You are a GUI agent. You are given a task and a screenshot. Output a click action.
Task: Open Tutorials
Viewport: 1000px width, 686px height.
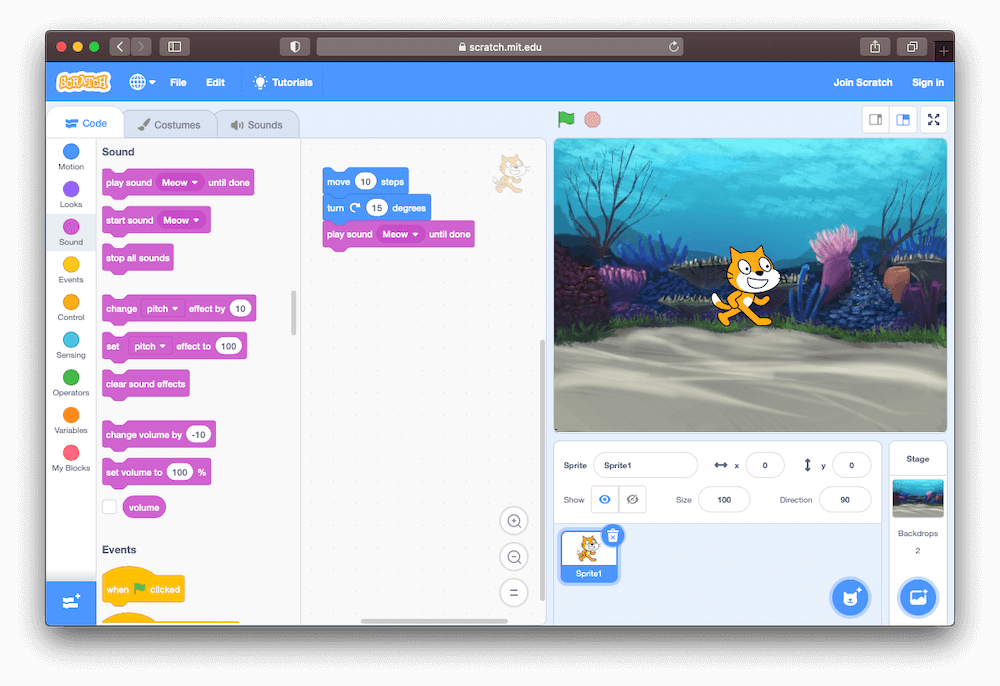(283, 82)
